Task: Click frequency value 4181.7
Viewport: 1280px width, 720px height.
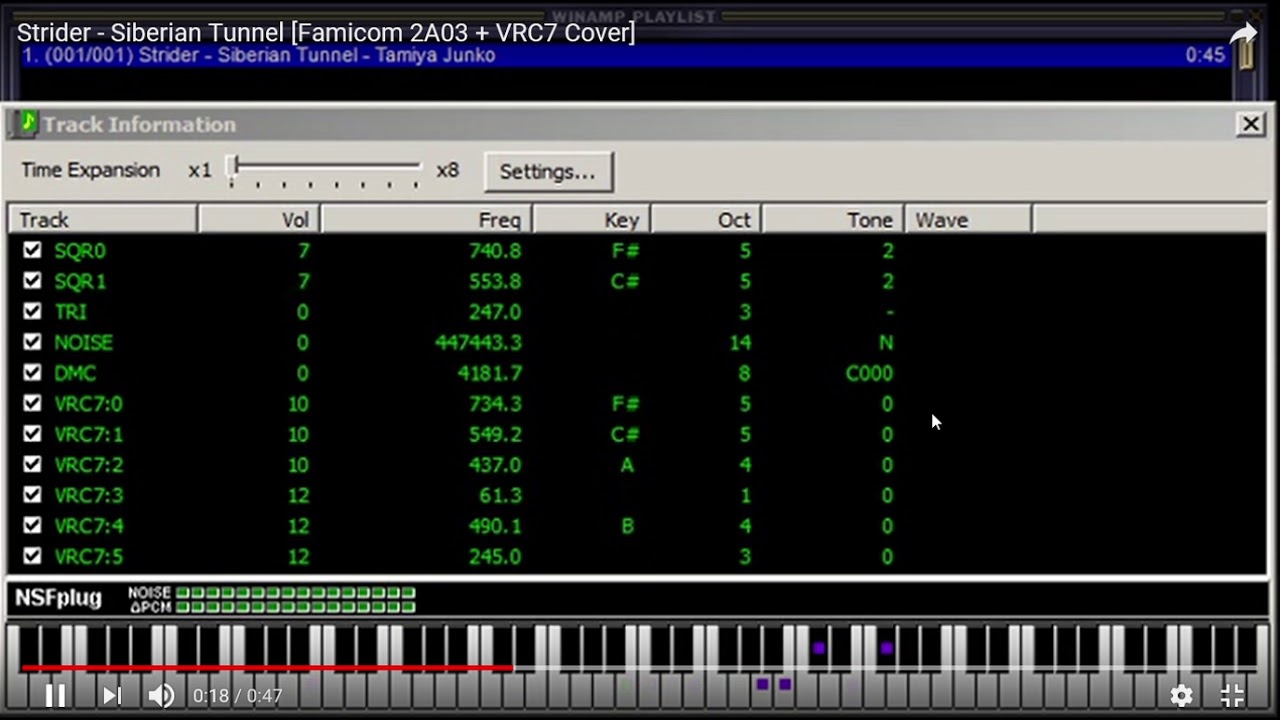Action: point(490,373)
